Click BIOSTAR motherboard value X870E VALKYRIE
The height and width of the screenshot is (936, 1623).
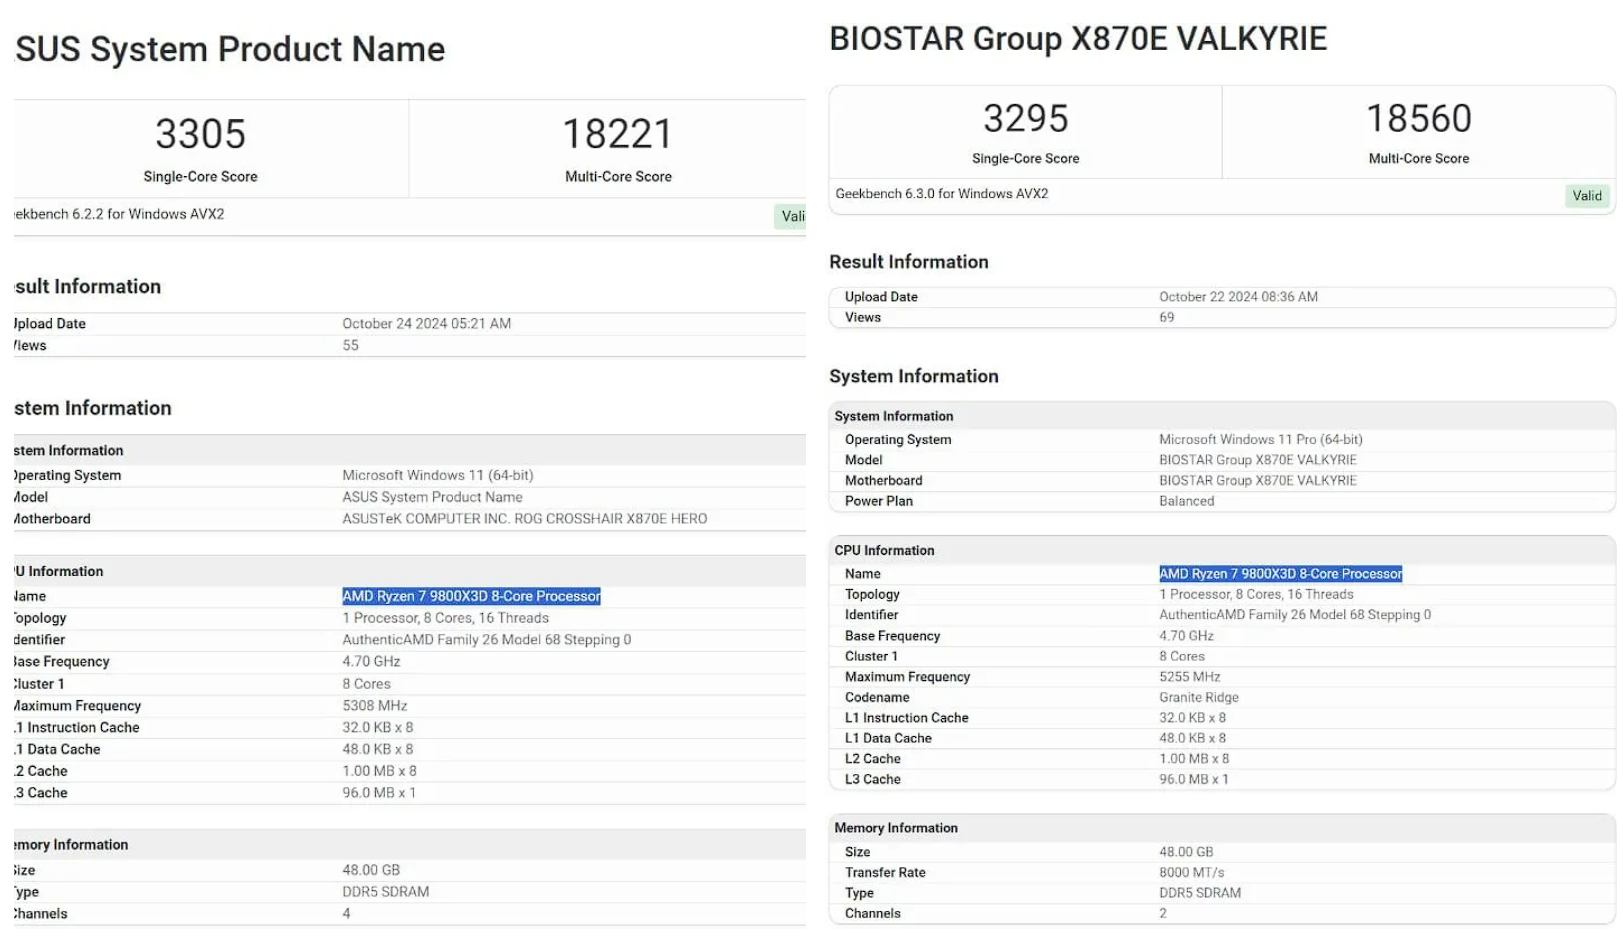pos(1257,481)
